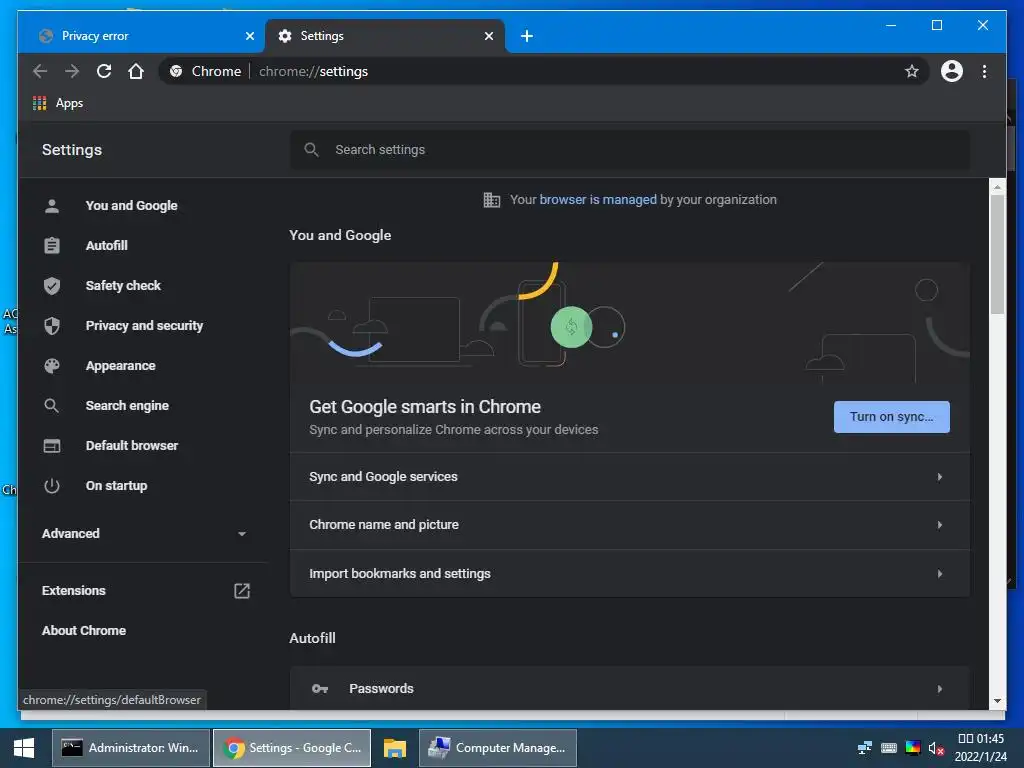Open a new tab with the plus button
This screenshot has height=768, width=1024.
pyautogui.click(x=527, y=36)
